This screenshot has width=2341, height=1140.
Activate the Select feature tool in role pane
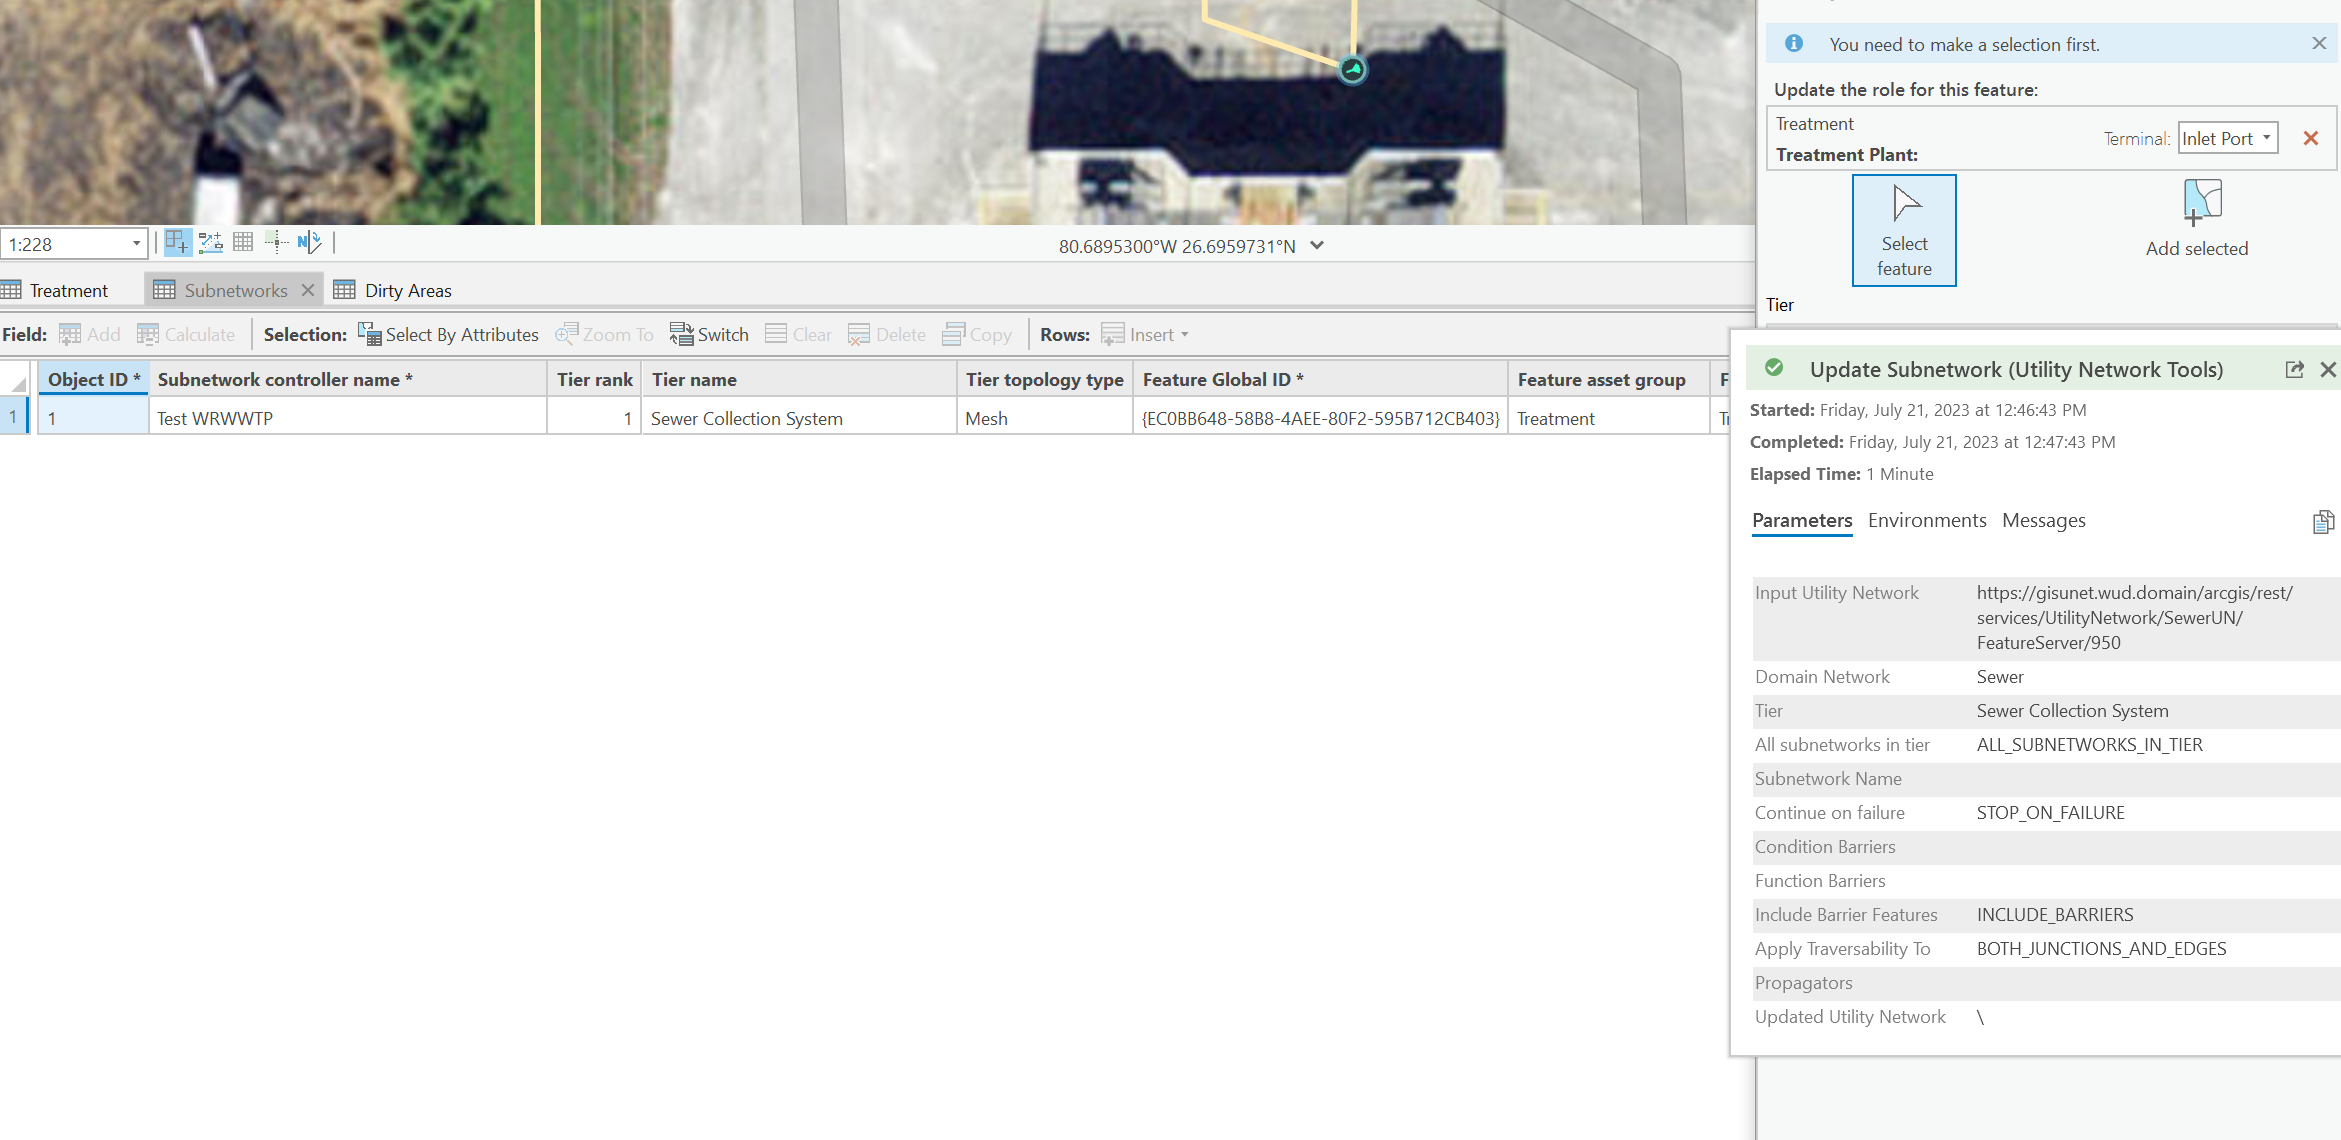[1903, 229]
